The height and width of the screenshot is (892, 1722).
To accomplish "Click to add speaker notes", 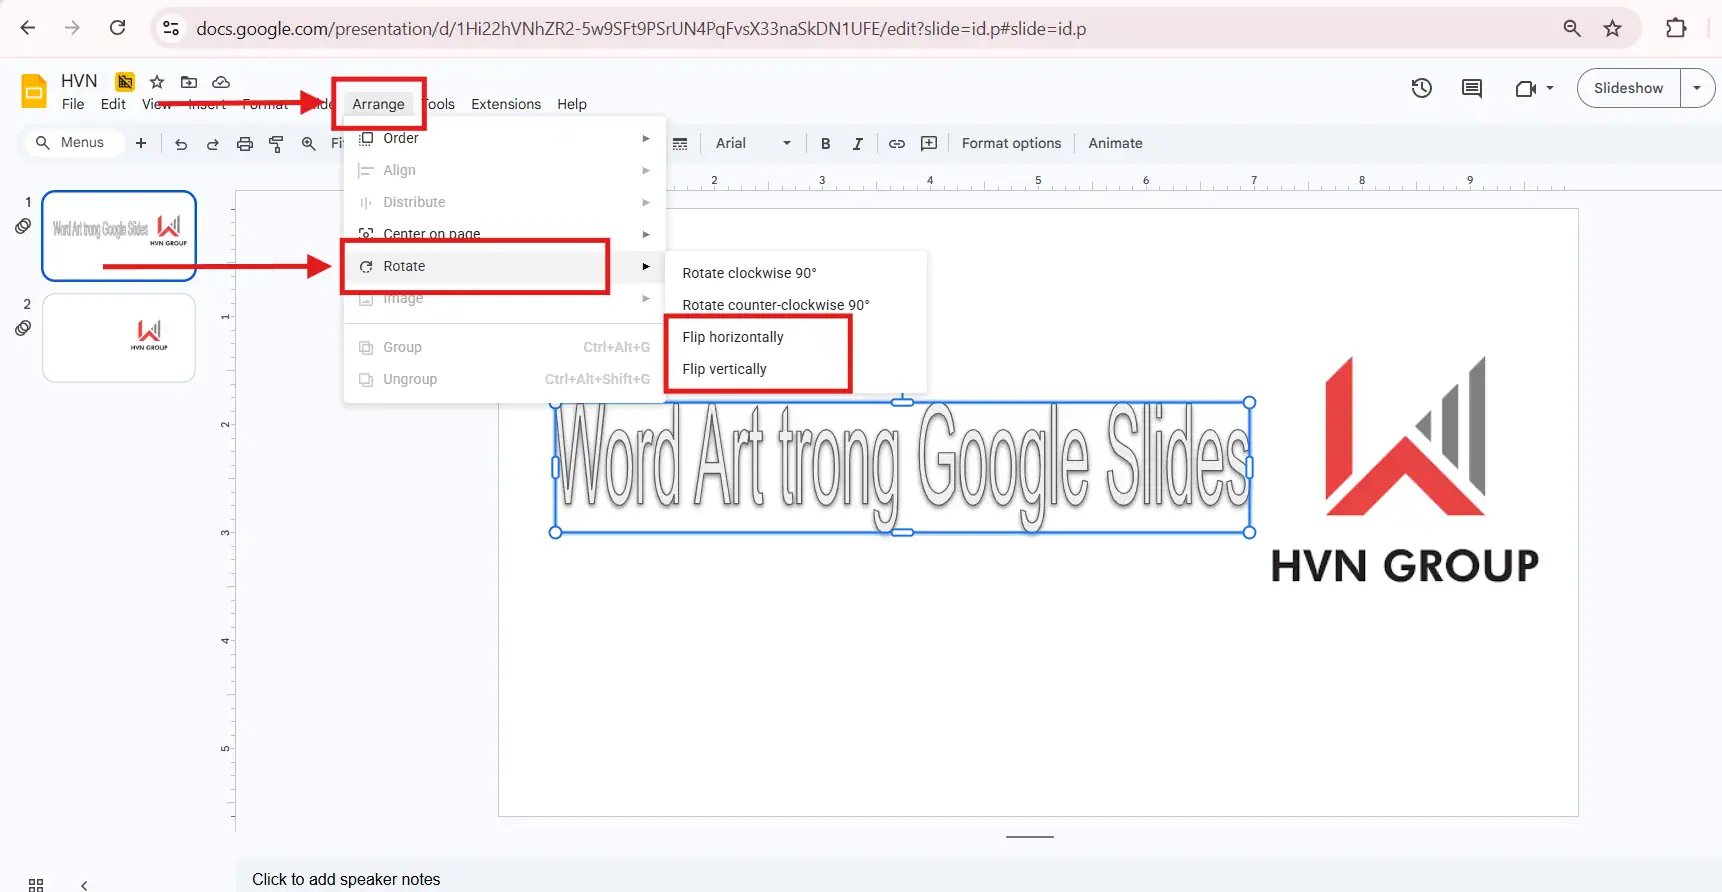I will (x=346, y=880).
